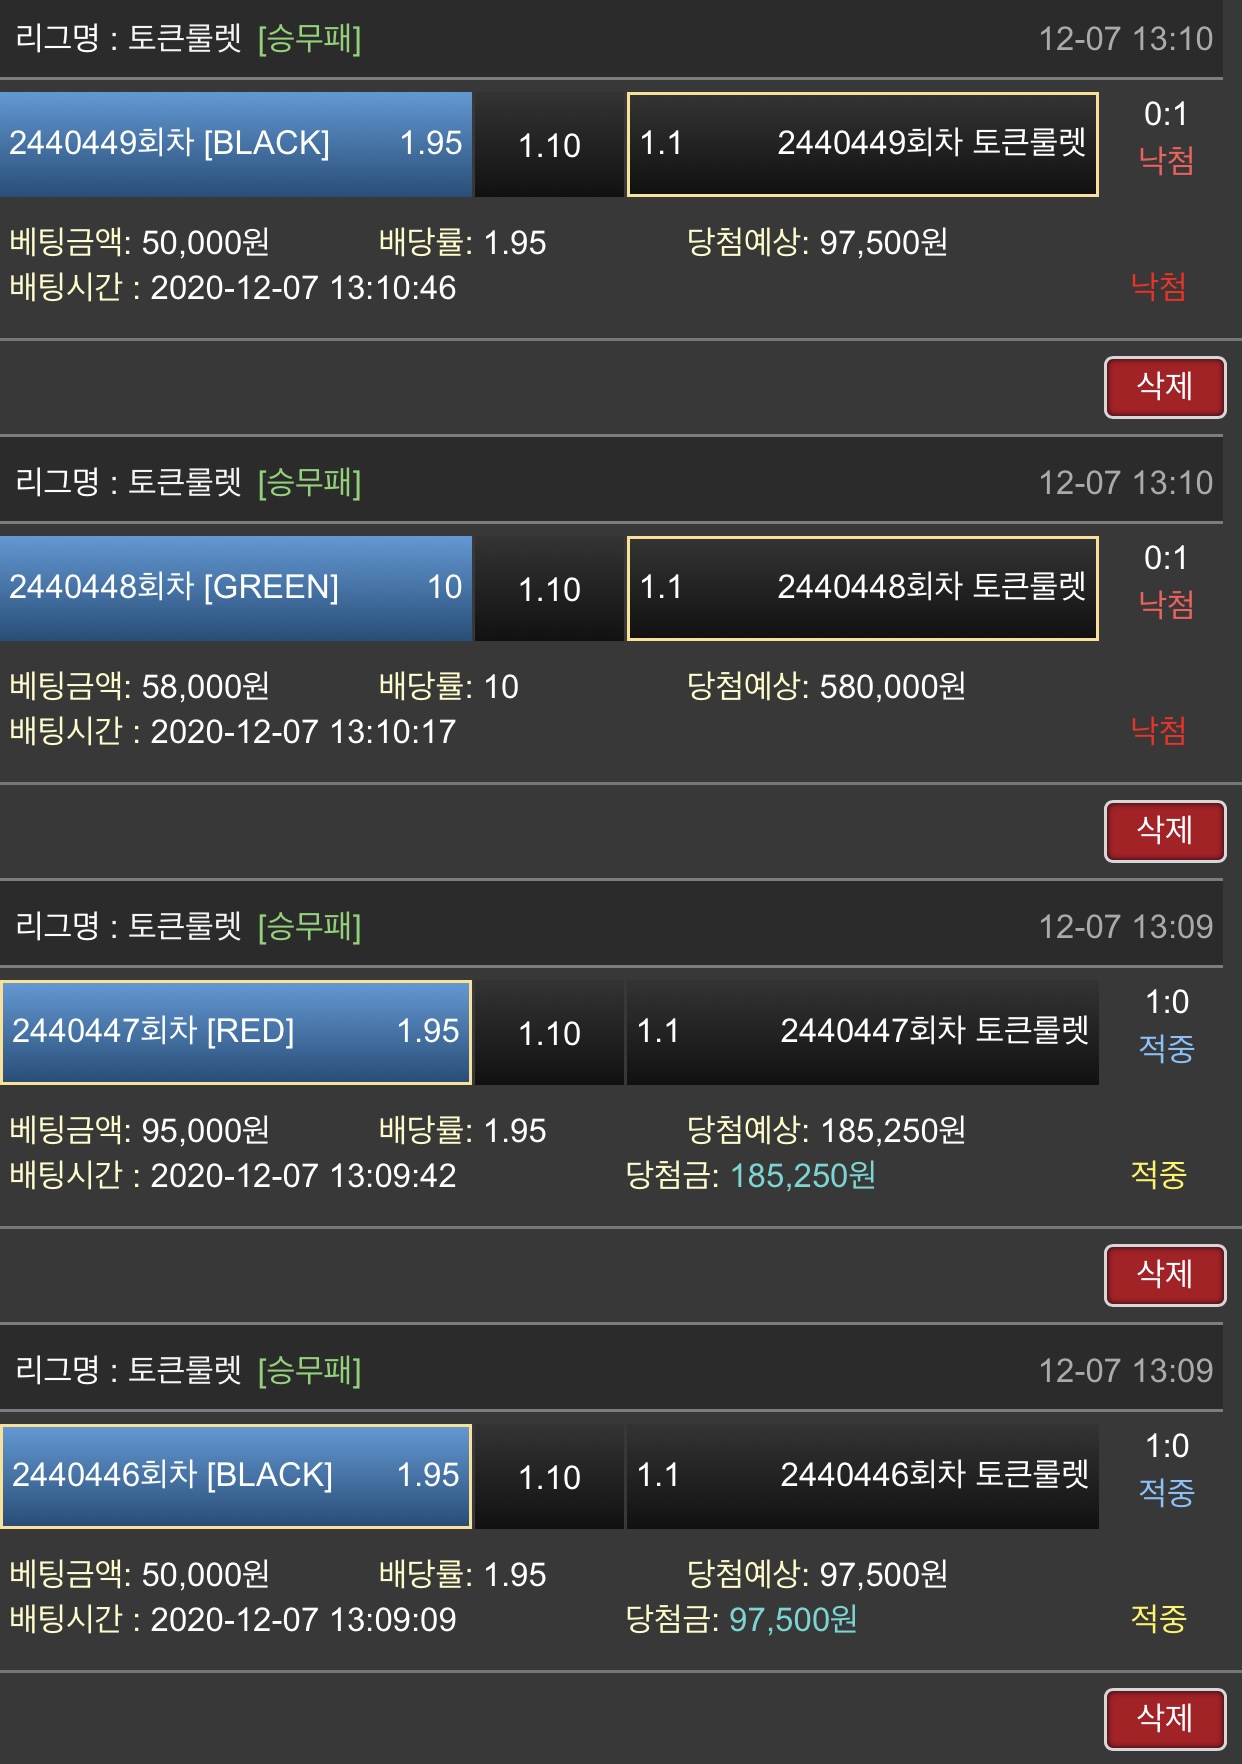Delete the 2440449회차 BLACK bet record
The height and width of the screenshot is (1764, 1242).
click(1165, 387)
